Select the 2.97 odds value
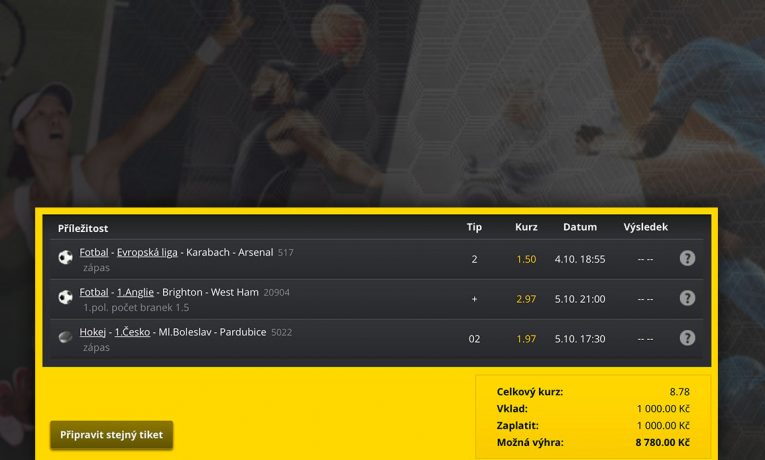The width and height of the screenshot is (765, 460). pyautogui.click(x=526, y=299)
